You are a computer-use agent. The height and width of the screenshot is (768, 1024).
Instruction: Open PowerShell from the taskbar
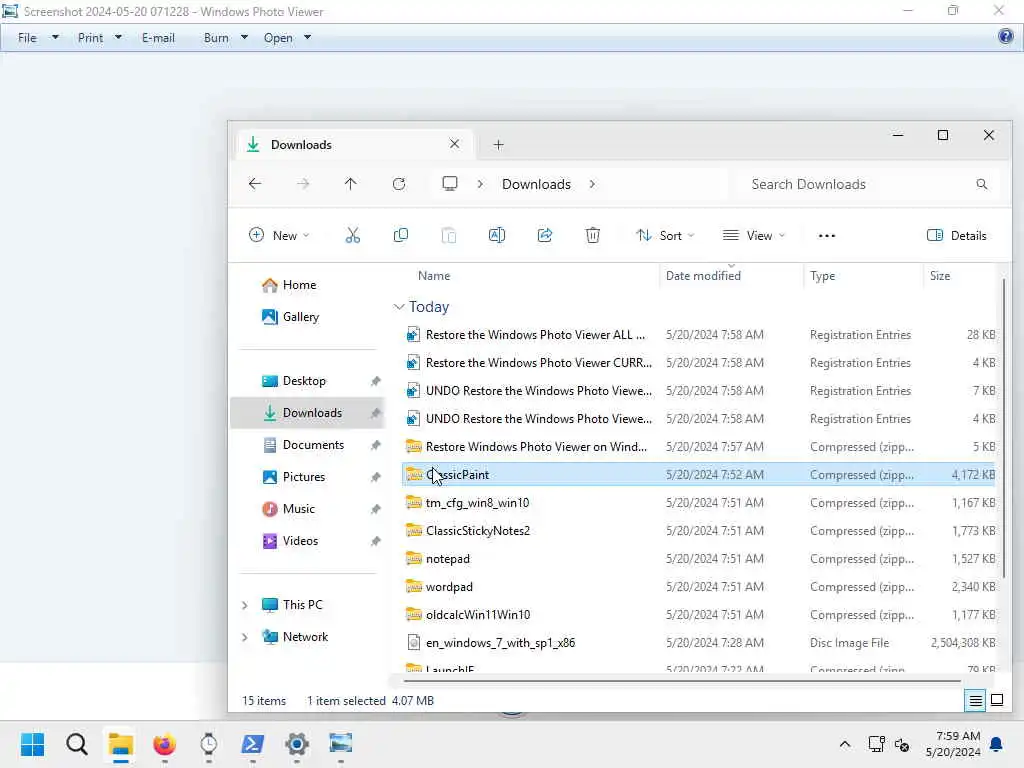pyautogui.click(x=253, y=744)
